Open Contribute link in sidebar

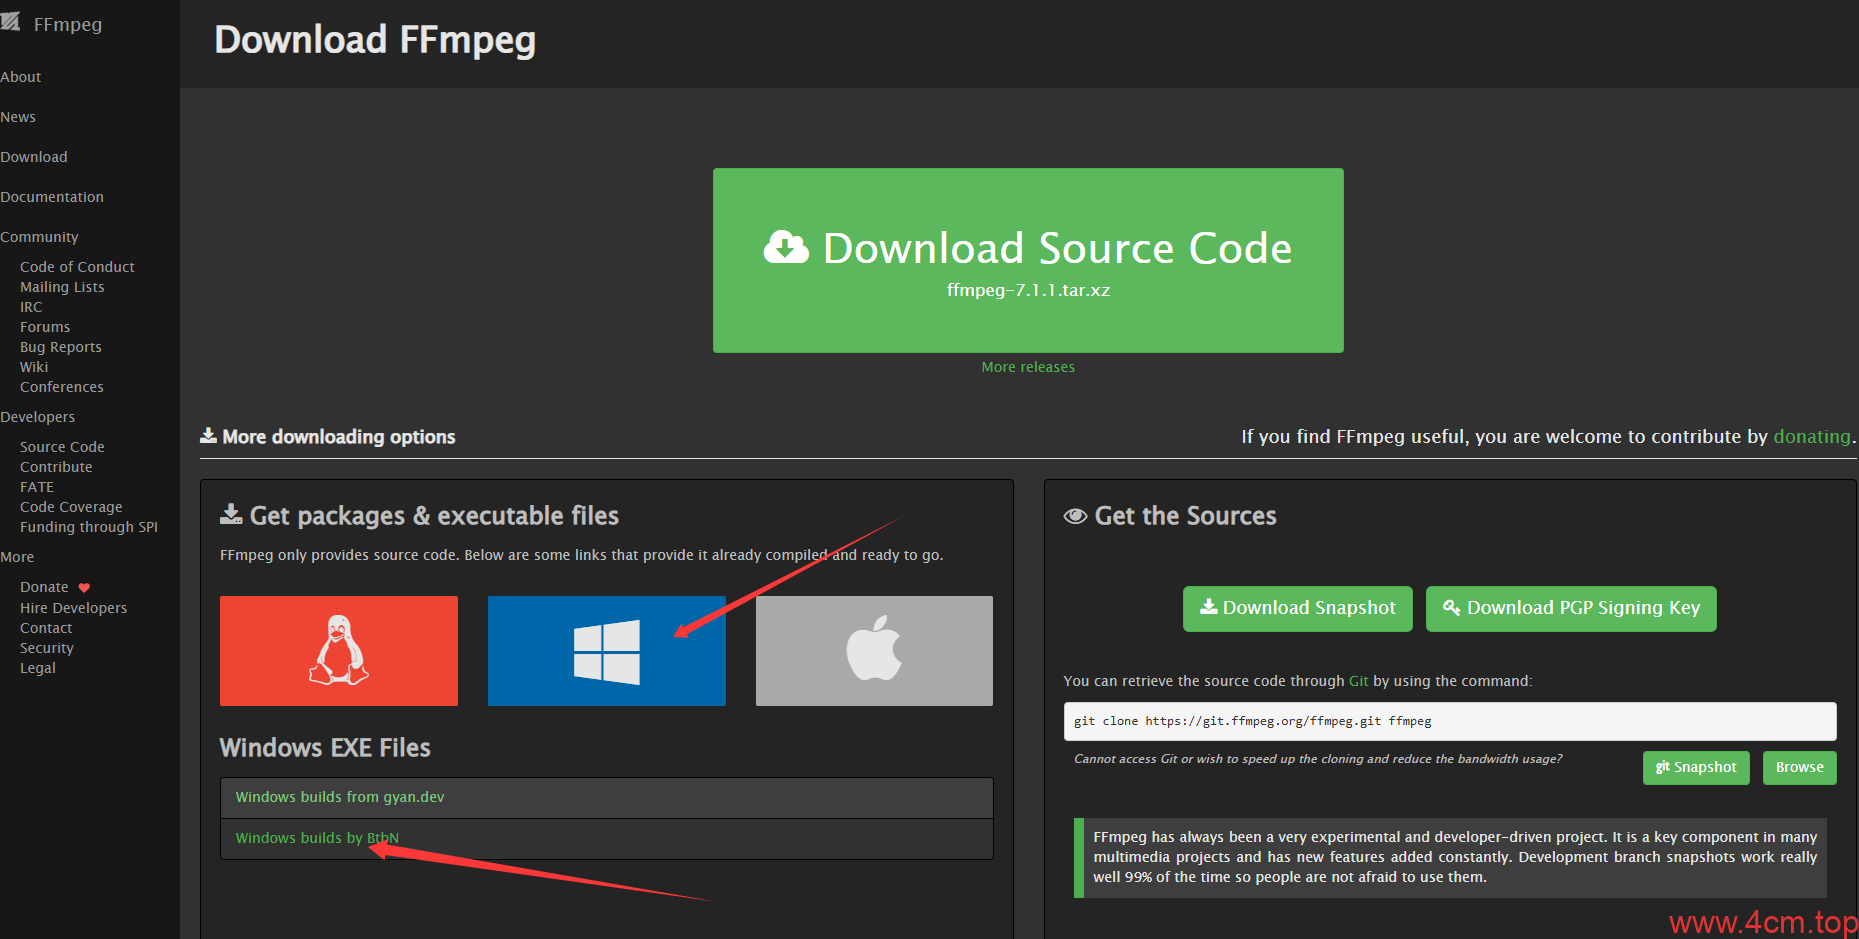(56, 467)
